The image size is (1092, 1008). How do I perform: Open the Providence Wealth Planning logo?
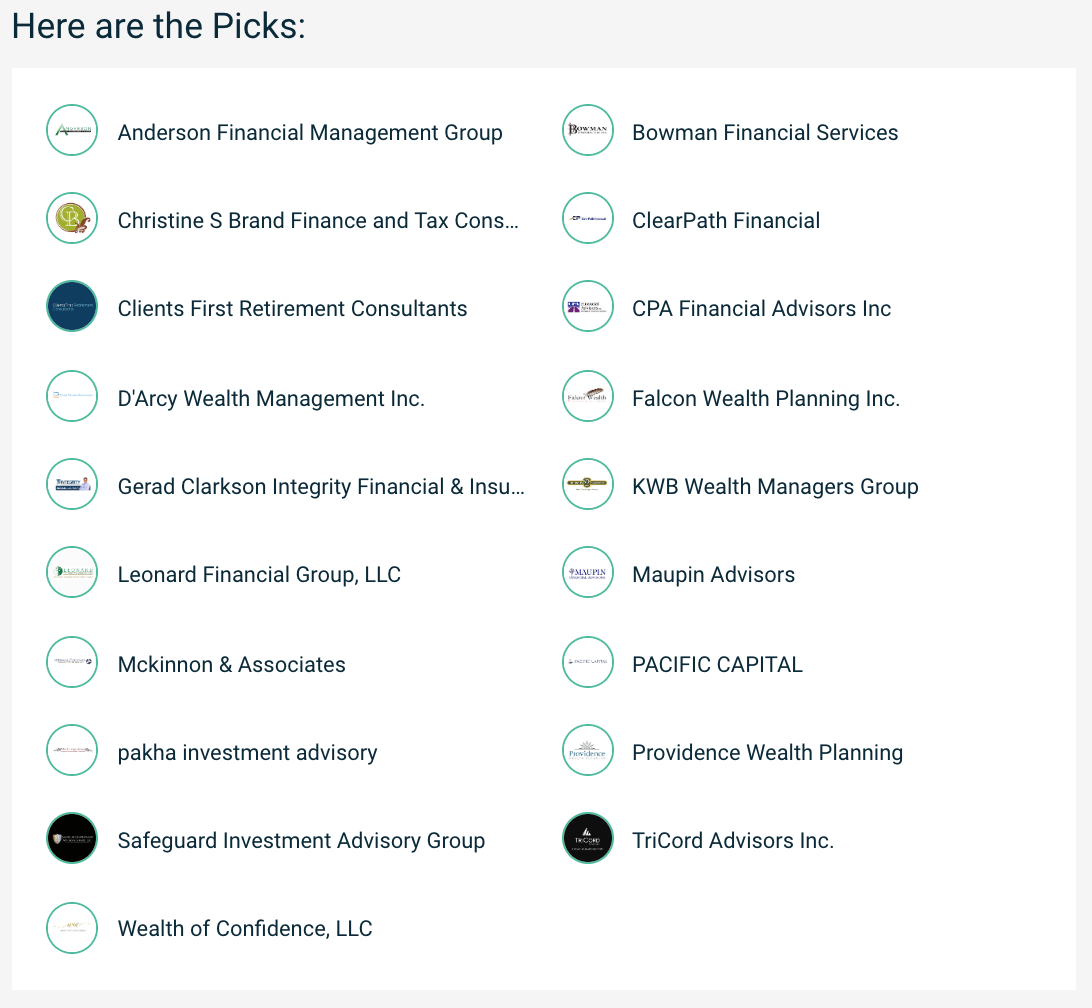pos(588,750)
